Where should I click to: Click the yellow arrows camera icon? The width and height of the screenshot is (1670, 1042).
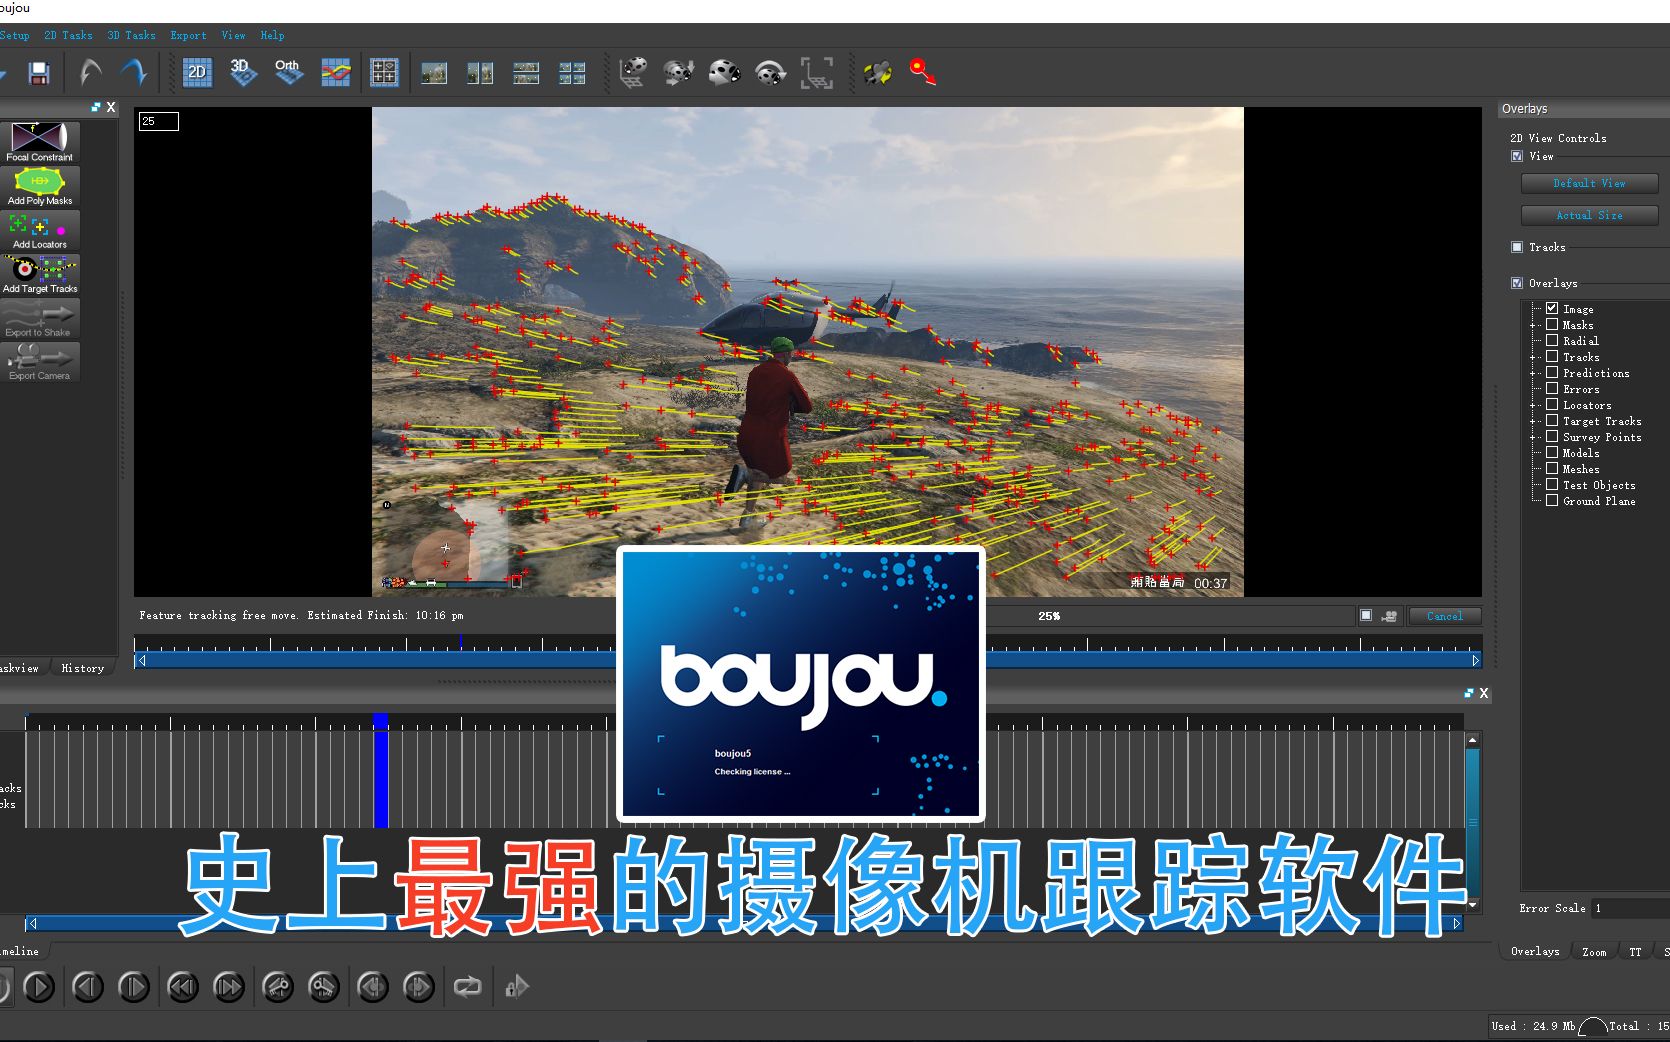click(x=877, y=72)
